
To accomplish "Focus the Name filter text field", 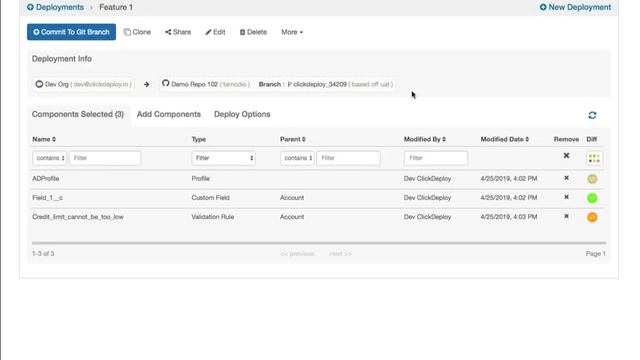I will click(105, 158).
